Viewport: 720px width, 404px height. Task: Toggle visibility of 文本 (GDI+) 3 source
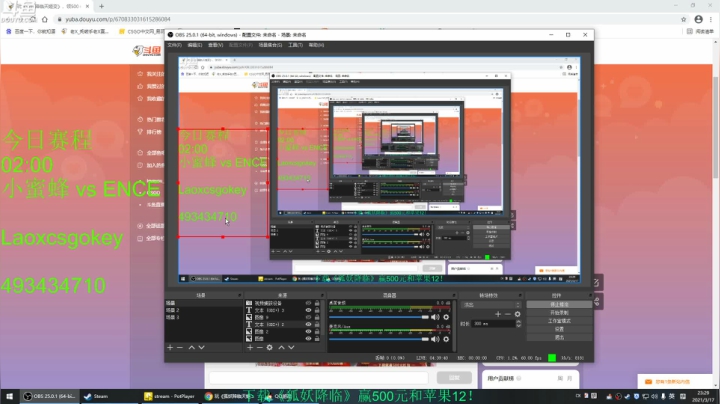(308, 310)
